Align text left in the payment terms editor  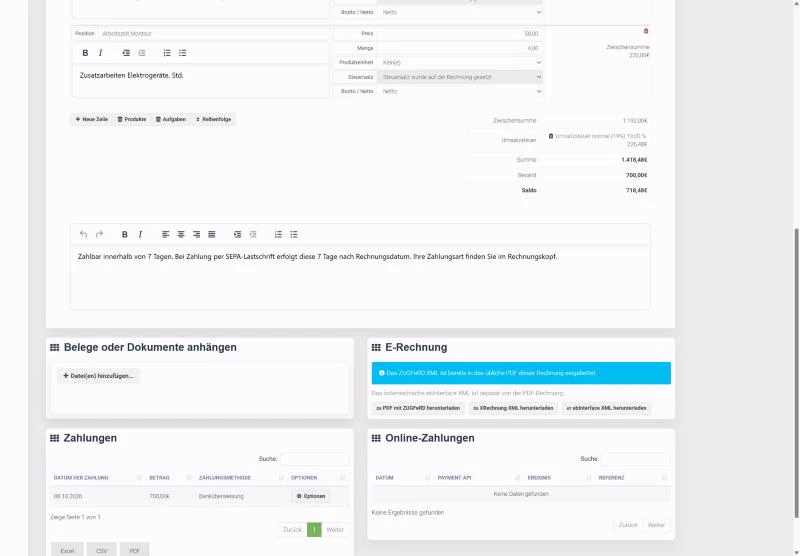[x=165, y=234]
